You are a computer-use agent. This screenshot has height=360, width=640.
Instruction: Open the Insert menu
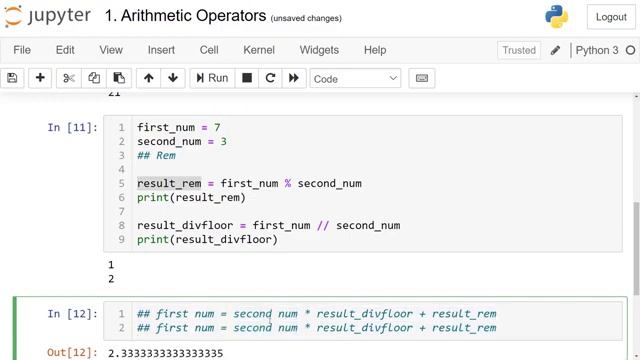[161, 50]
